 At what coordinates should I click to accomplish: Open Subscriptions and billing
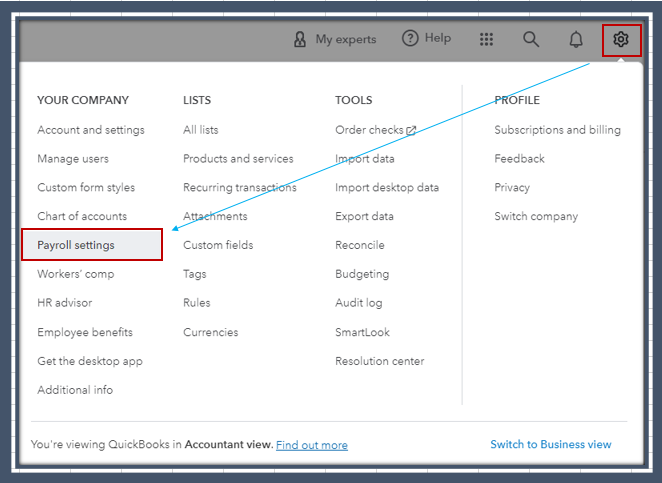tap(557, 130)
